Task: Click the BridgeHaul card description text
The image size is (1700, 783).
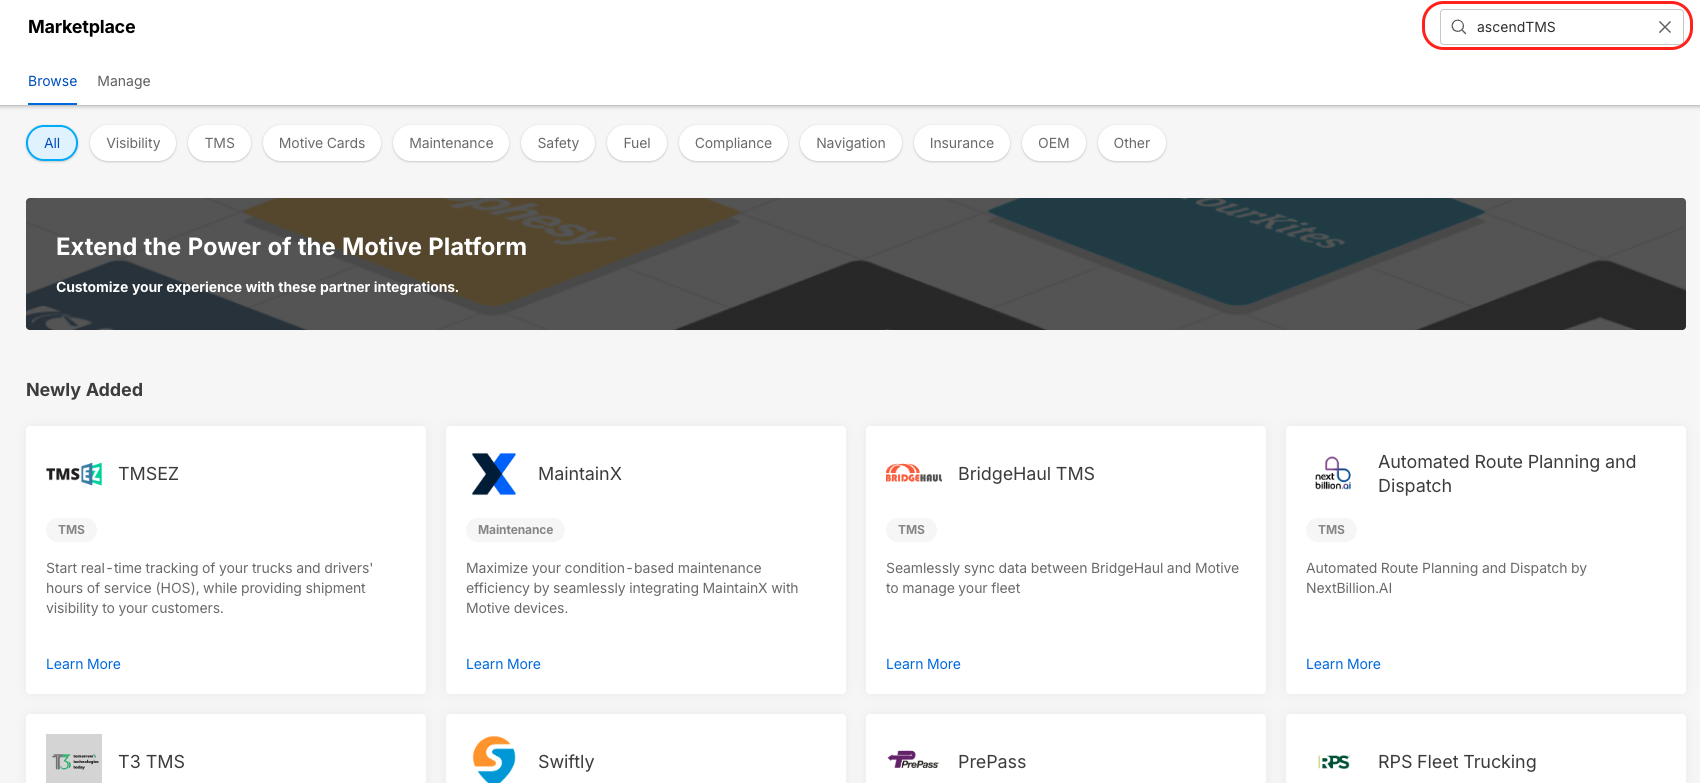Action: click(1062, 578)
